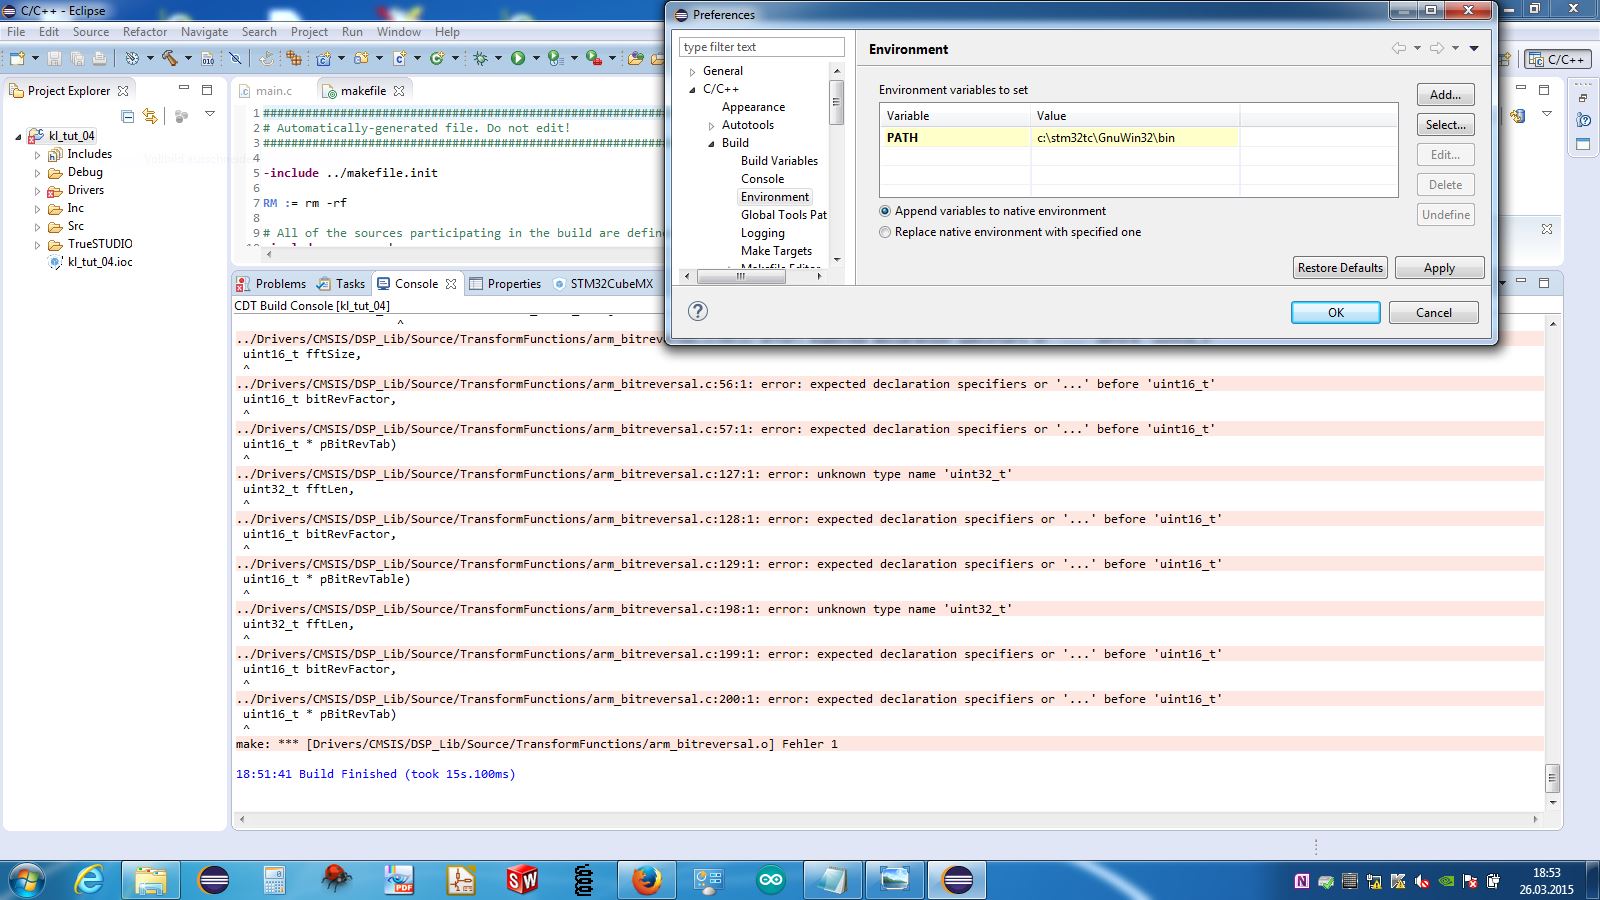This screenshot has width=1600, height=900.
Task: Click the Apply button in Preferences
Action: [x=1439, y=268]
